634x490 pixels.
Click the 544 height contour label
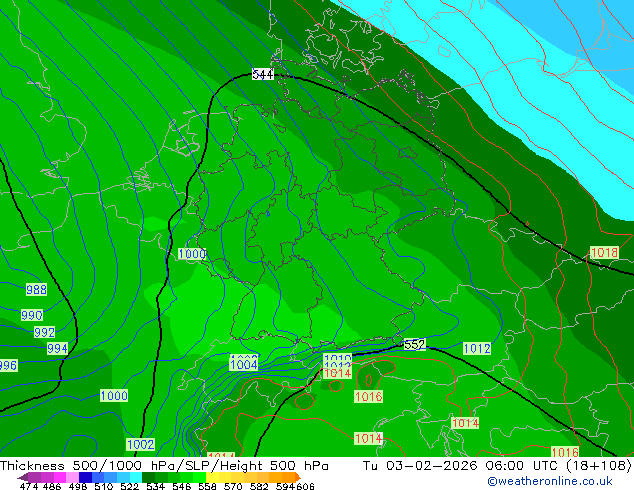point(263,74)
